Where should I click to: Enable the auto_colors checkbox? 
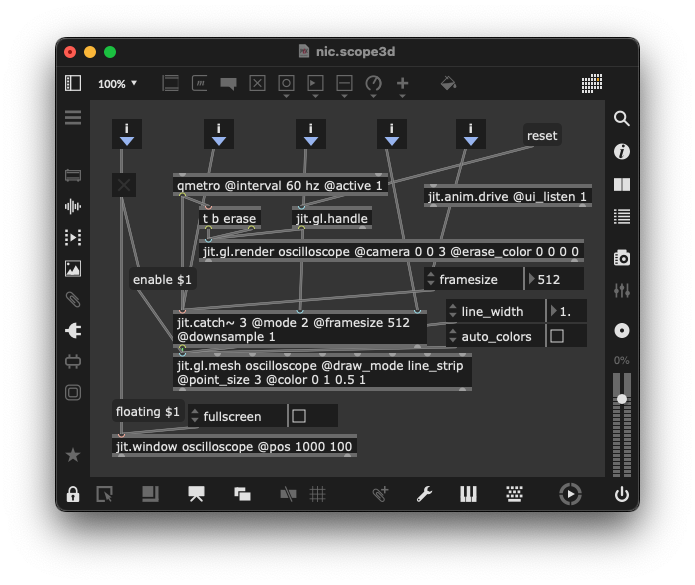click(557, 336)
